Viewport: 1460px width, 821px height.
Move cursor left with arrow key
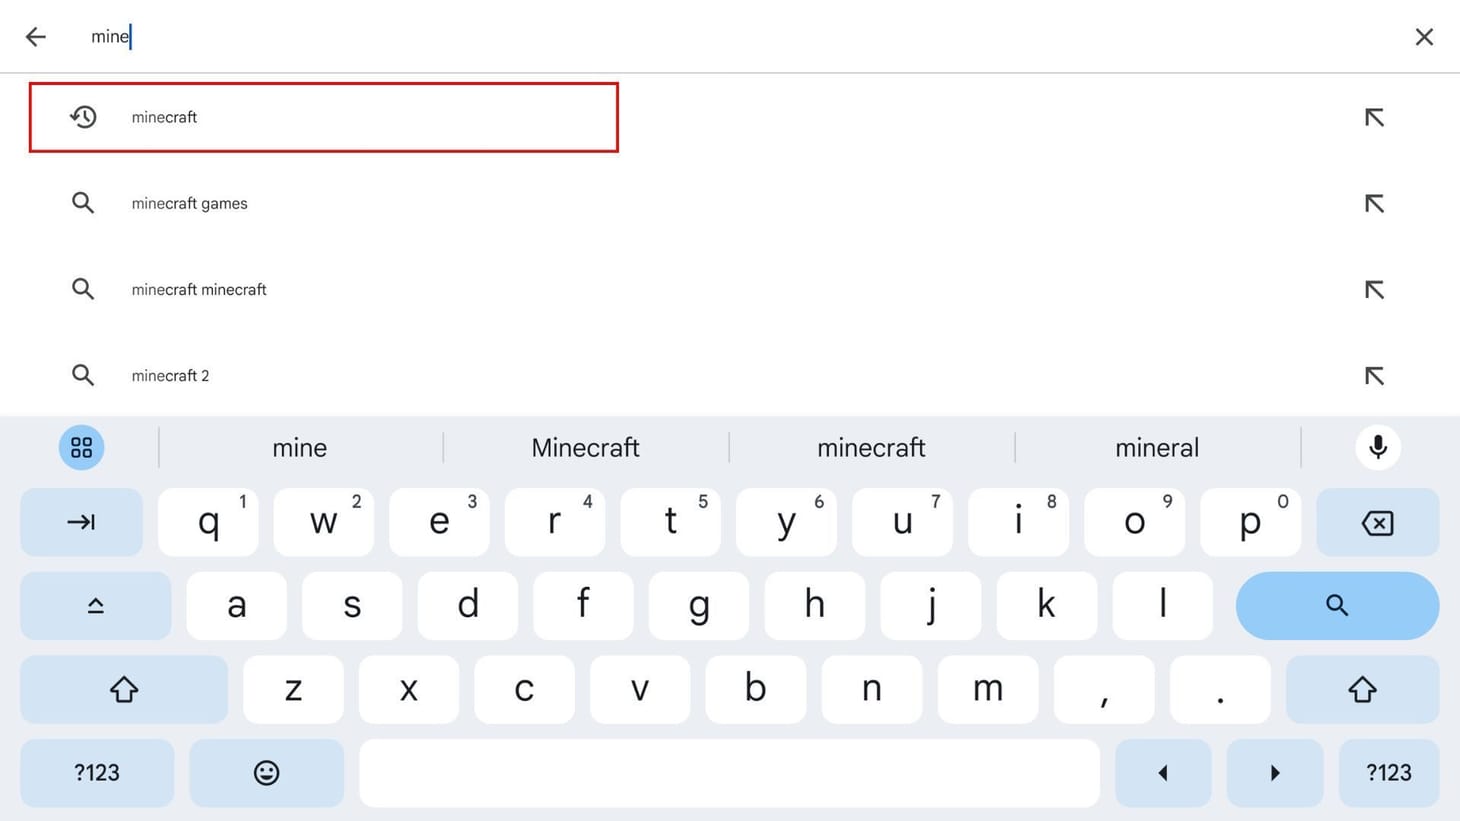1162,773
